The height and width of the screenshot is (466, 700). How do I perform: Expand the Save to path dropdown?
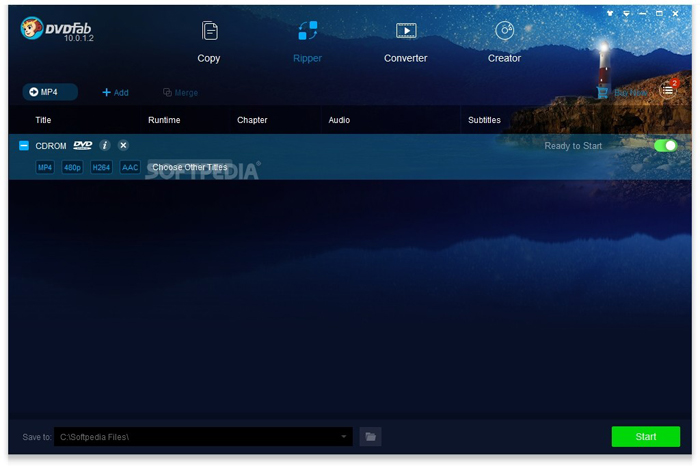click(x=343, y=437)
